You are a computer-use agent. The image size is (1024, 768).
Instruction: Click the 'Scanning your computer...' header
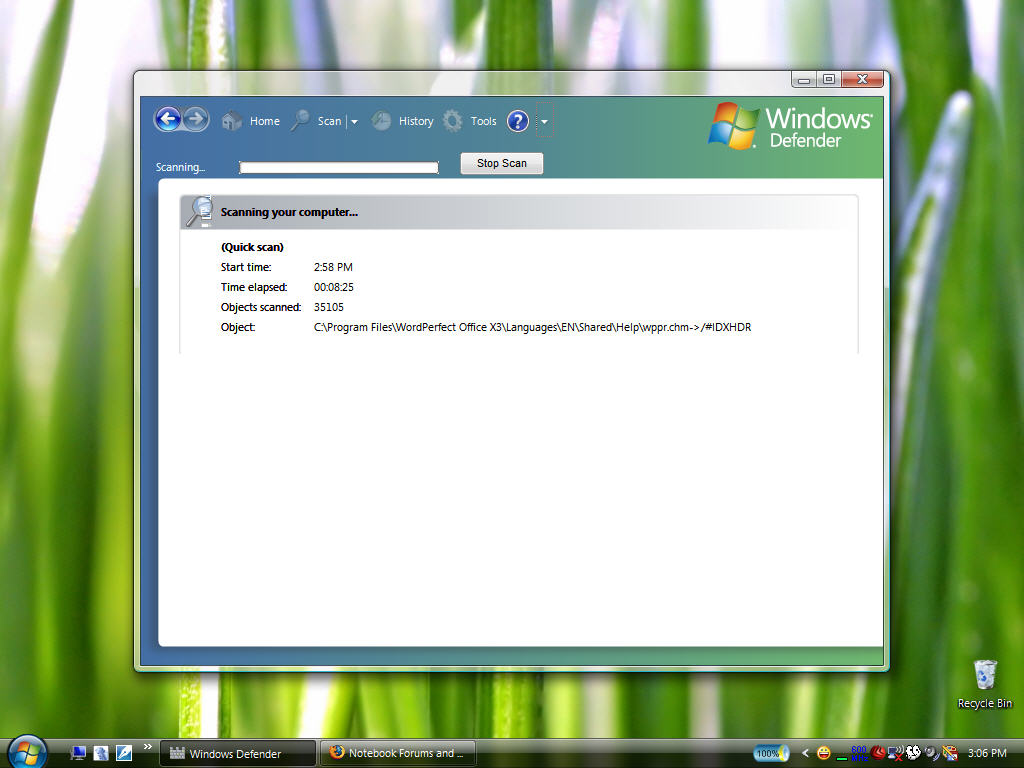[289, 212]
